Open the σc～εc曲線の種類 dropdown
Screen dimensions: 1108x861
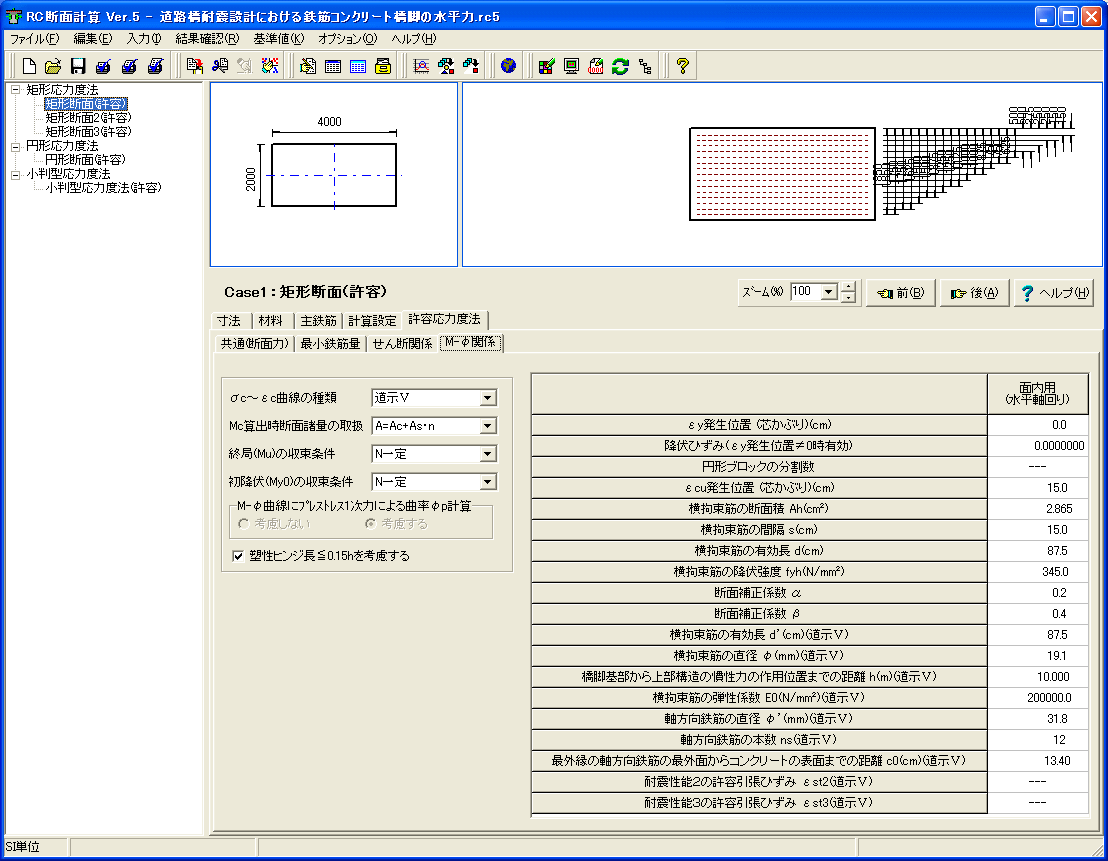[x=487, y=398]
